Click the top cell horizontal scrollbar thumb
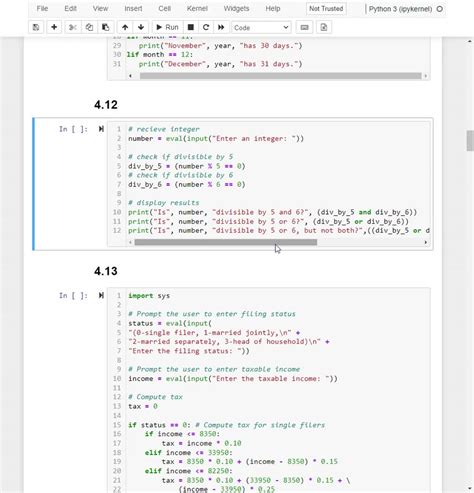Image resolution: width=474 pixels, height=493 pixels. pyautogui.click(x=280, y=76)
